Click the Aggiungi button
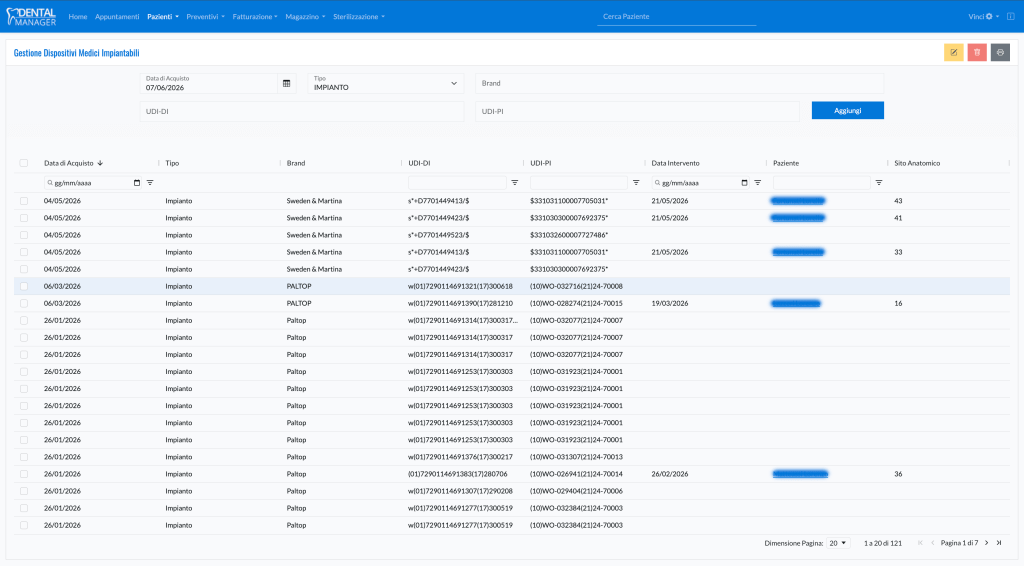The height and width of the screenshot is (566, 1024). (x=848, y=110)
